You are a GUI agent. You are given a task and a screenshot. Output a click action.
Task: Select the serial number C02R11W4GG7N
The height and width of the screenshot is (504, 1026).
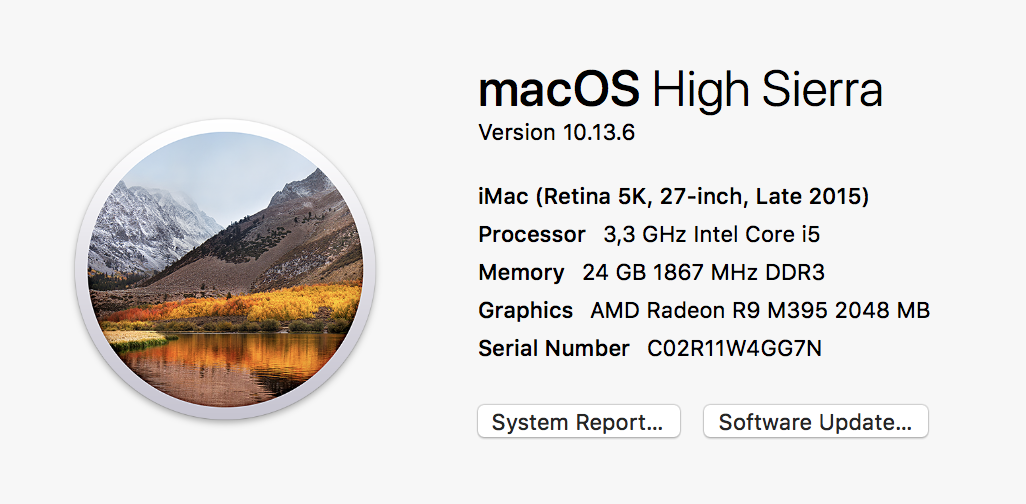735,349
